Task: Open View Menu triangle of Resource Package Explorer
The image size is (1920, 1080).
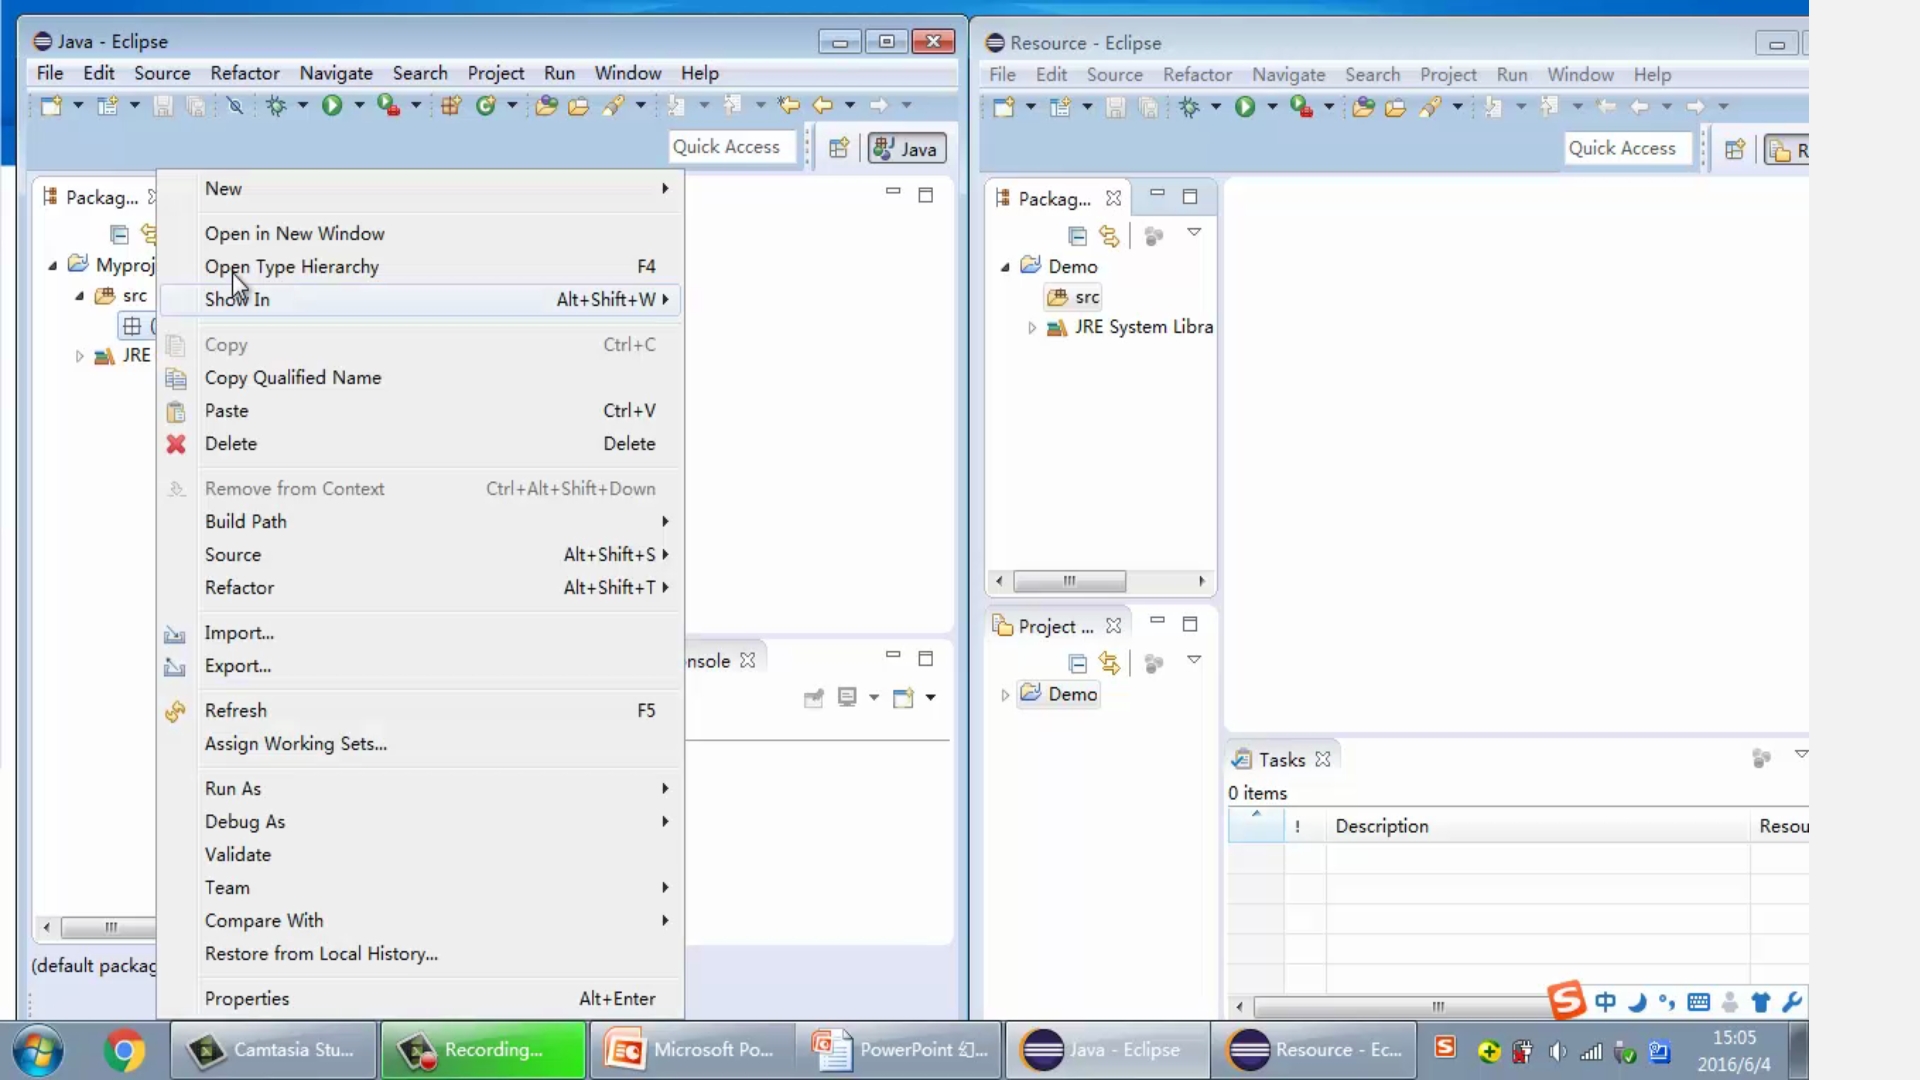Action: click(x=1194, y=232)
